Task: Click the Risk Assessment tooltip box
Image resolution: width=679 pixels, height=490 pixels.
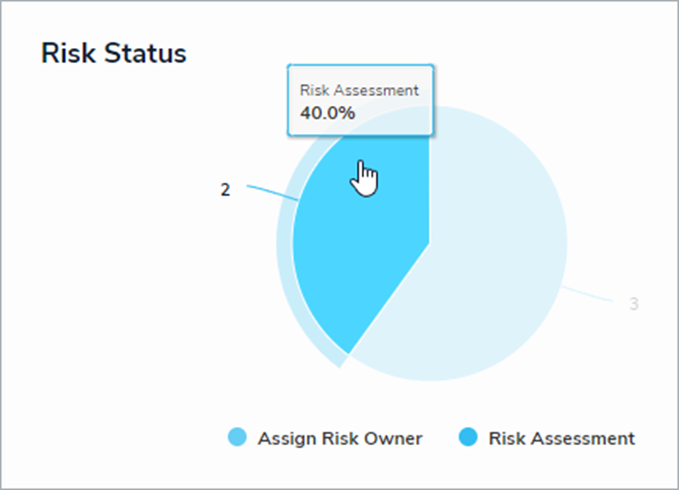Action: point(360,100)
